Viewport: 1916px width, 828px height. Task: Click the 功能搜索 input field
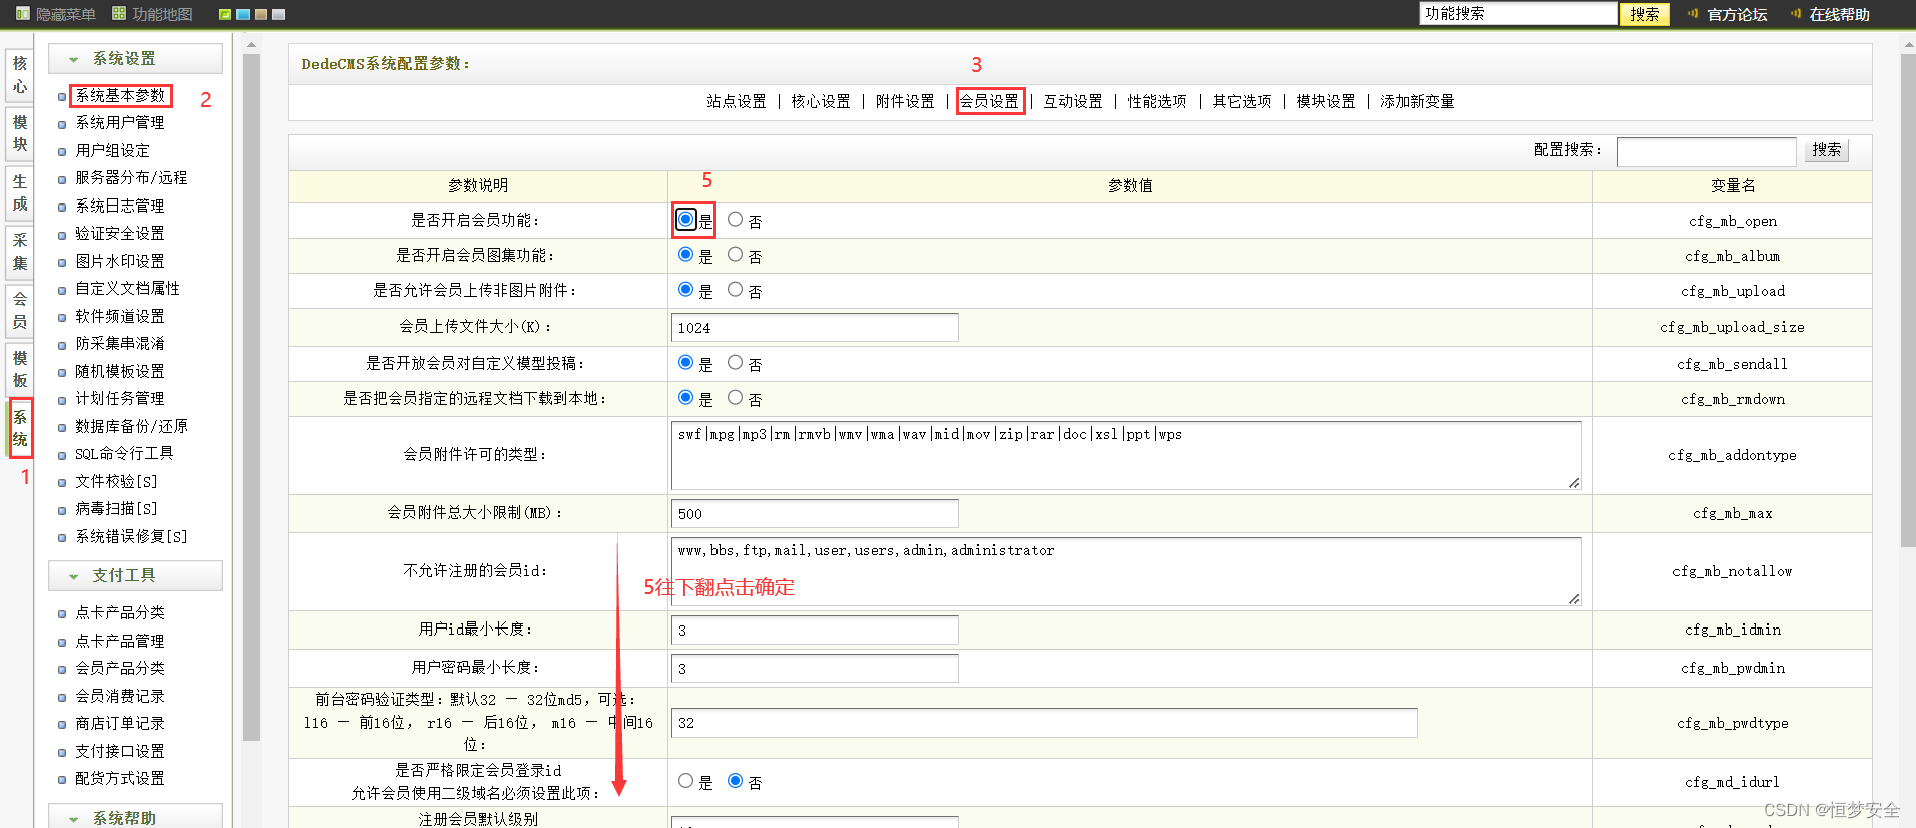pyautogui.click(x=1518, y=14)
